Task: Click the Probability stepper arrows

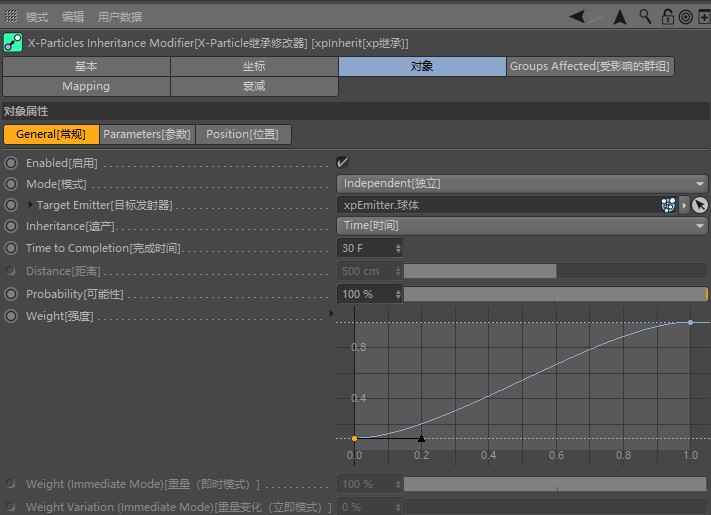Action: 398,294
